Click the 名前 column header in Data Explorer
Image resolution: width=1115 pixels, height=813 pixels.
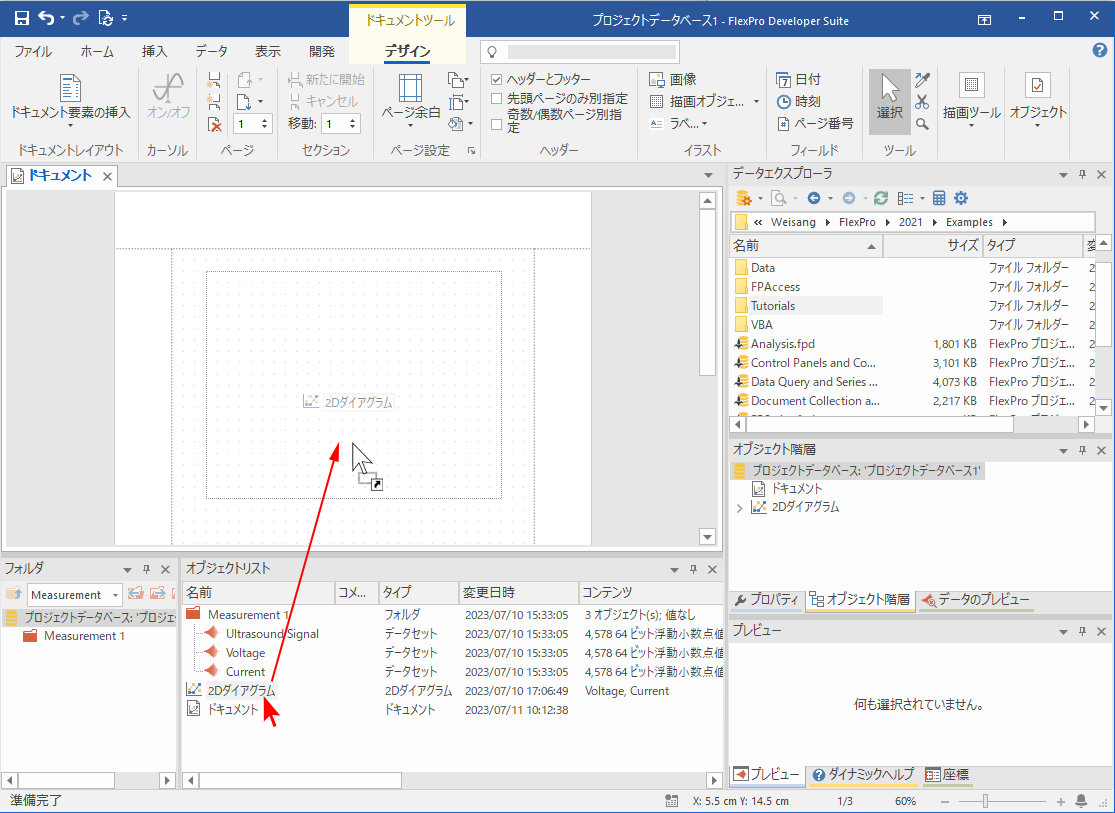[x=806, y=245]
